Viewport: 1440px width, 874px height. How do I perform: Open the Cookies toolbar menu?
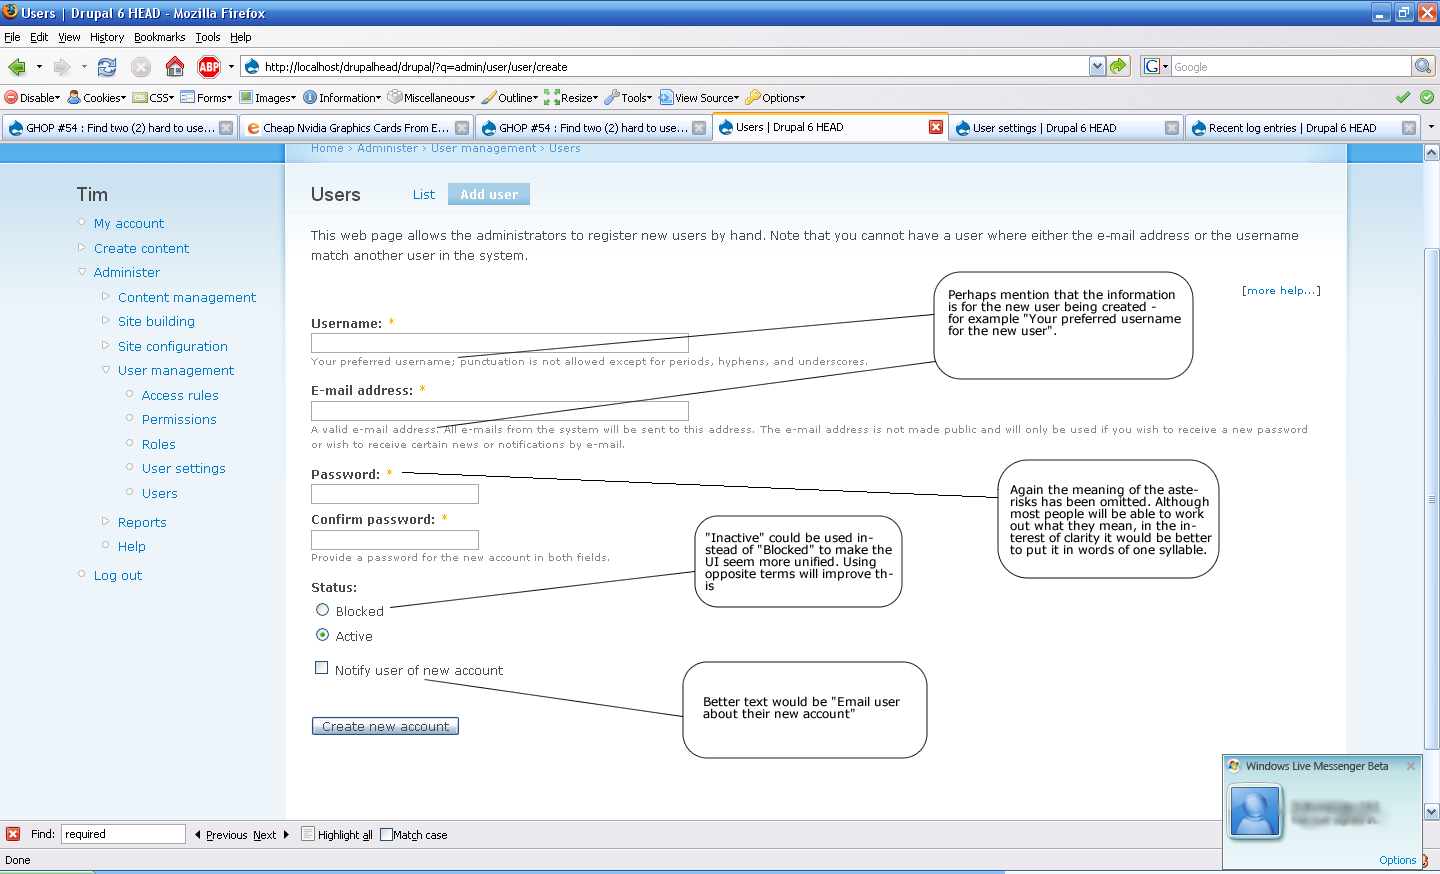(97, 98)
